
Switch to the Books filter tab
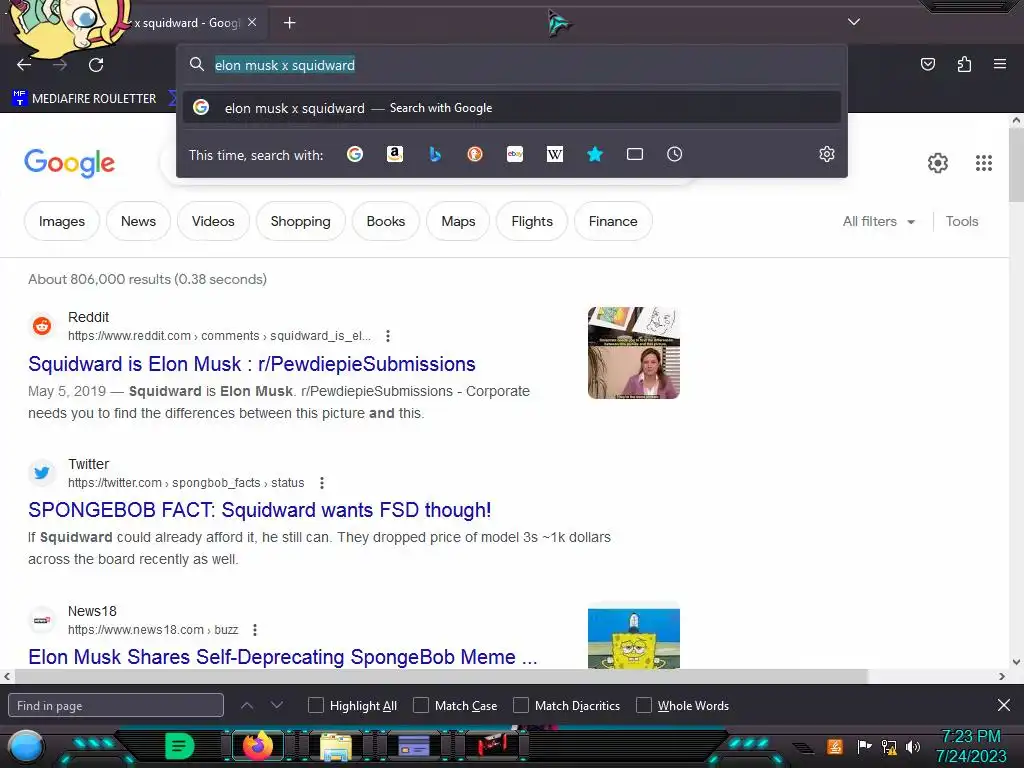point(386,221)
